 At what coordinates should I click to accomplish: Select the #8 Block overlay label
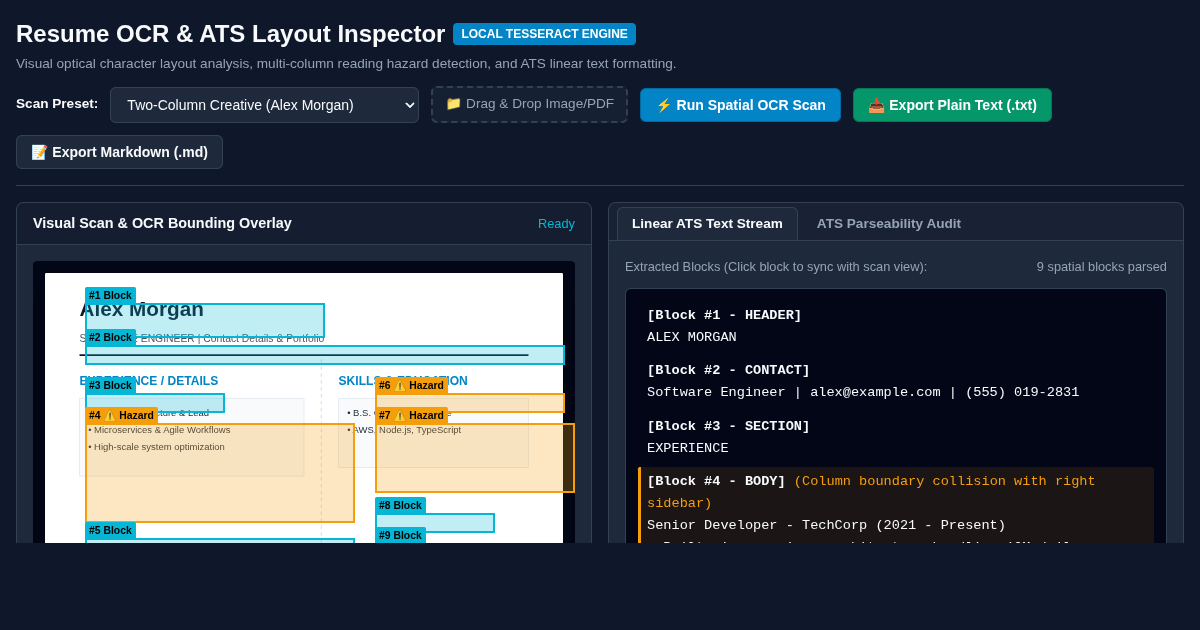[x=400, y=506]
